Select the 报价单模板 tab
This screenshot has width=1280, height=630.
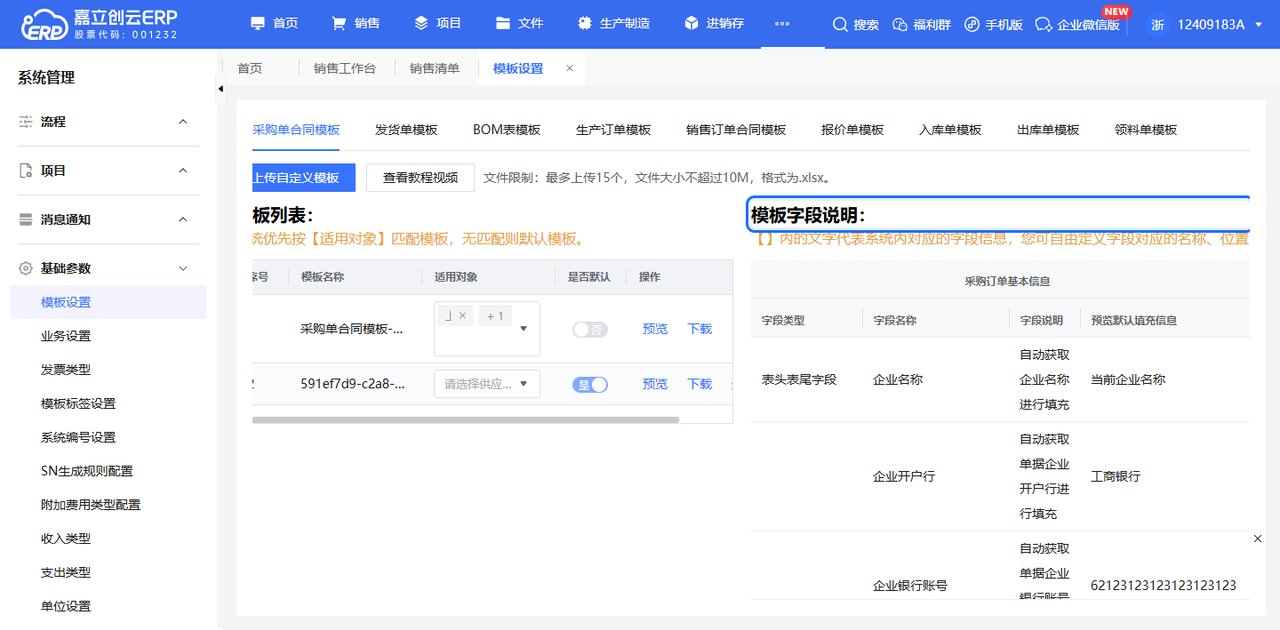pos(852,130)
